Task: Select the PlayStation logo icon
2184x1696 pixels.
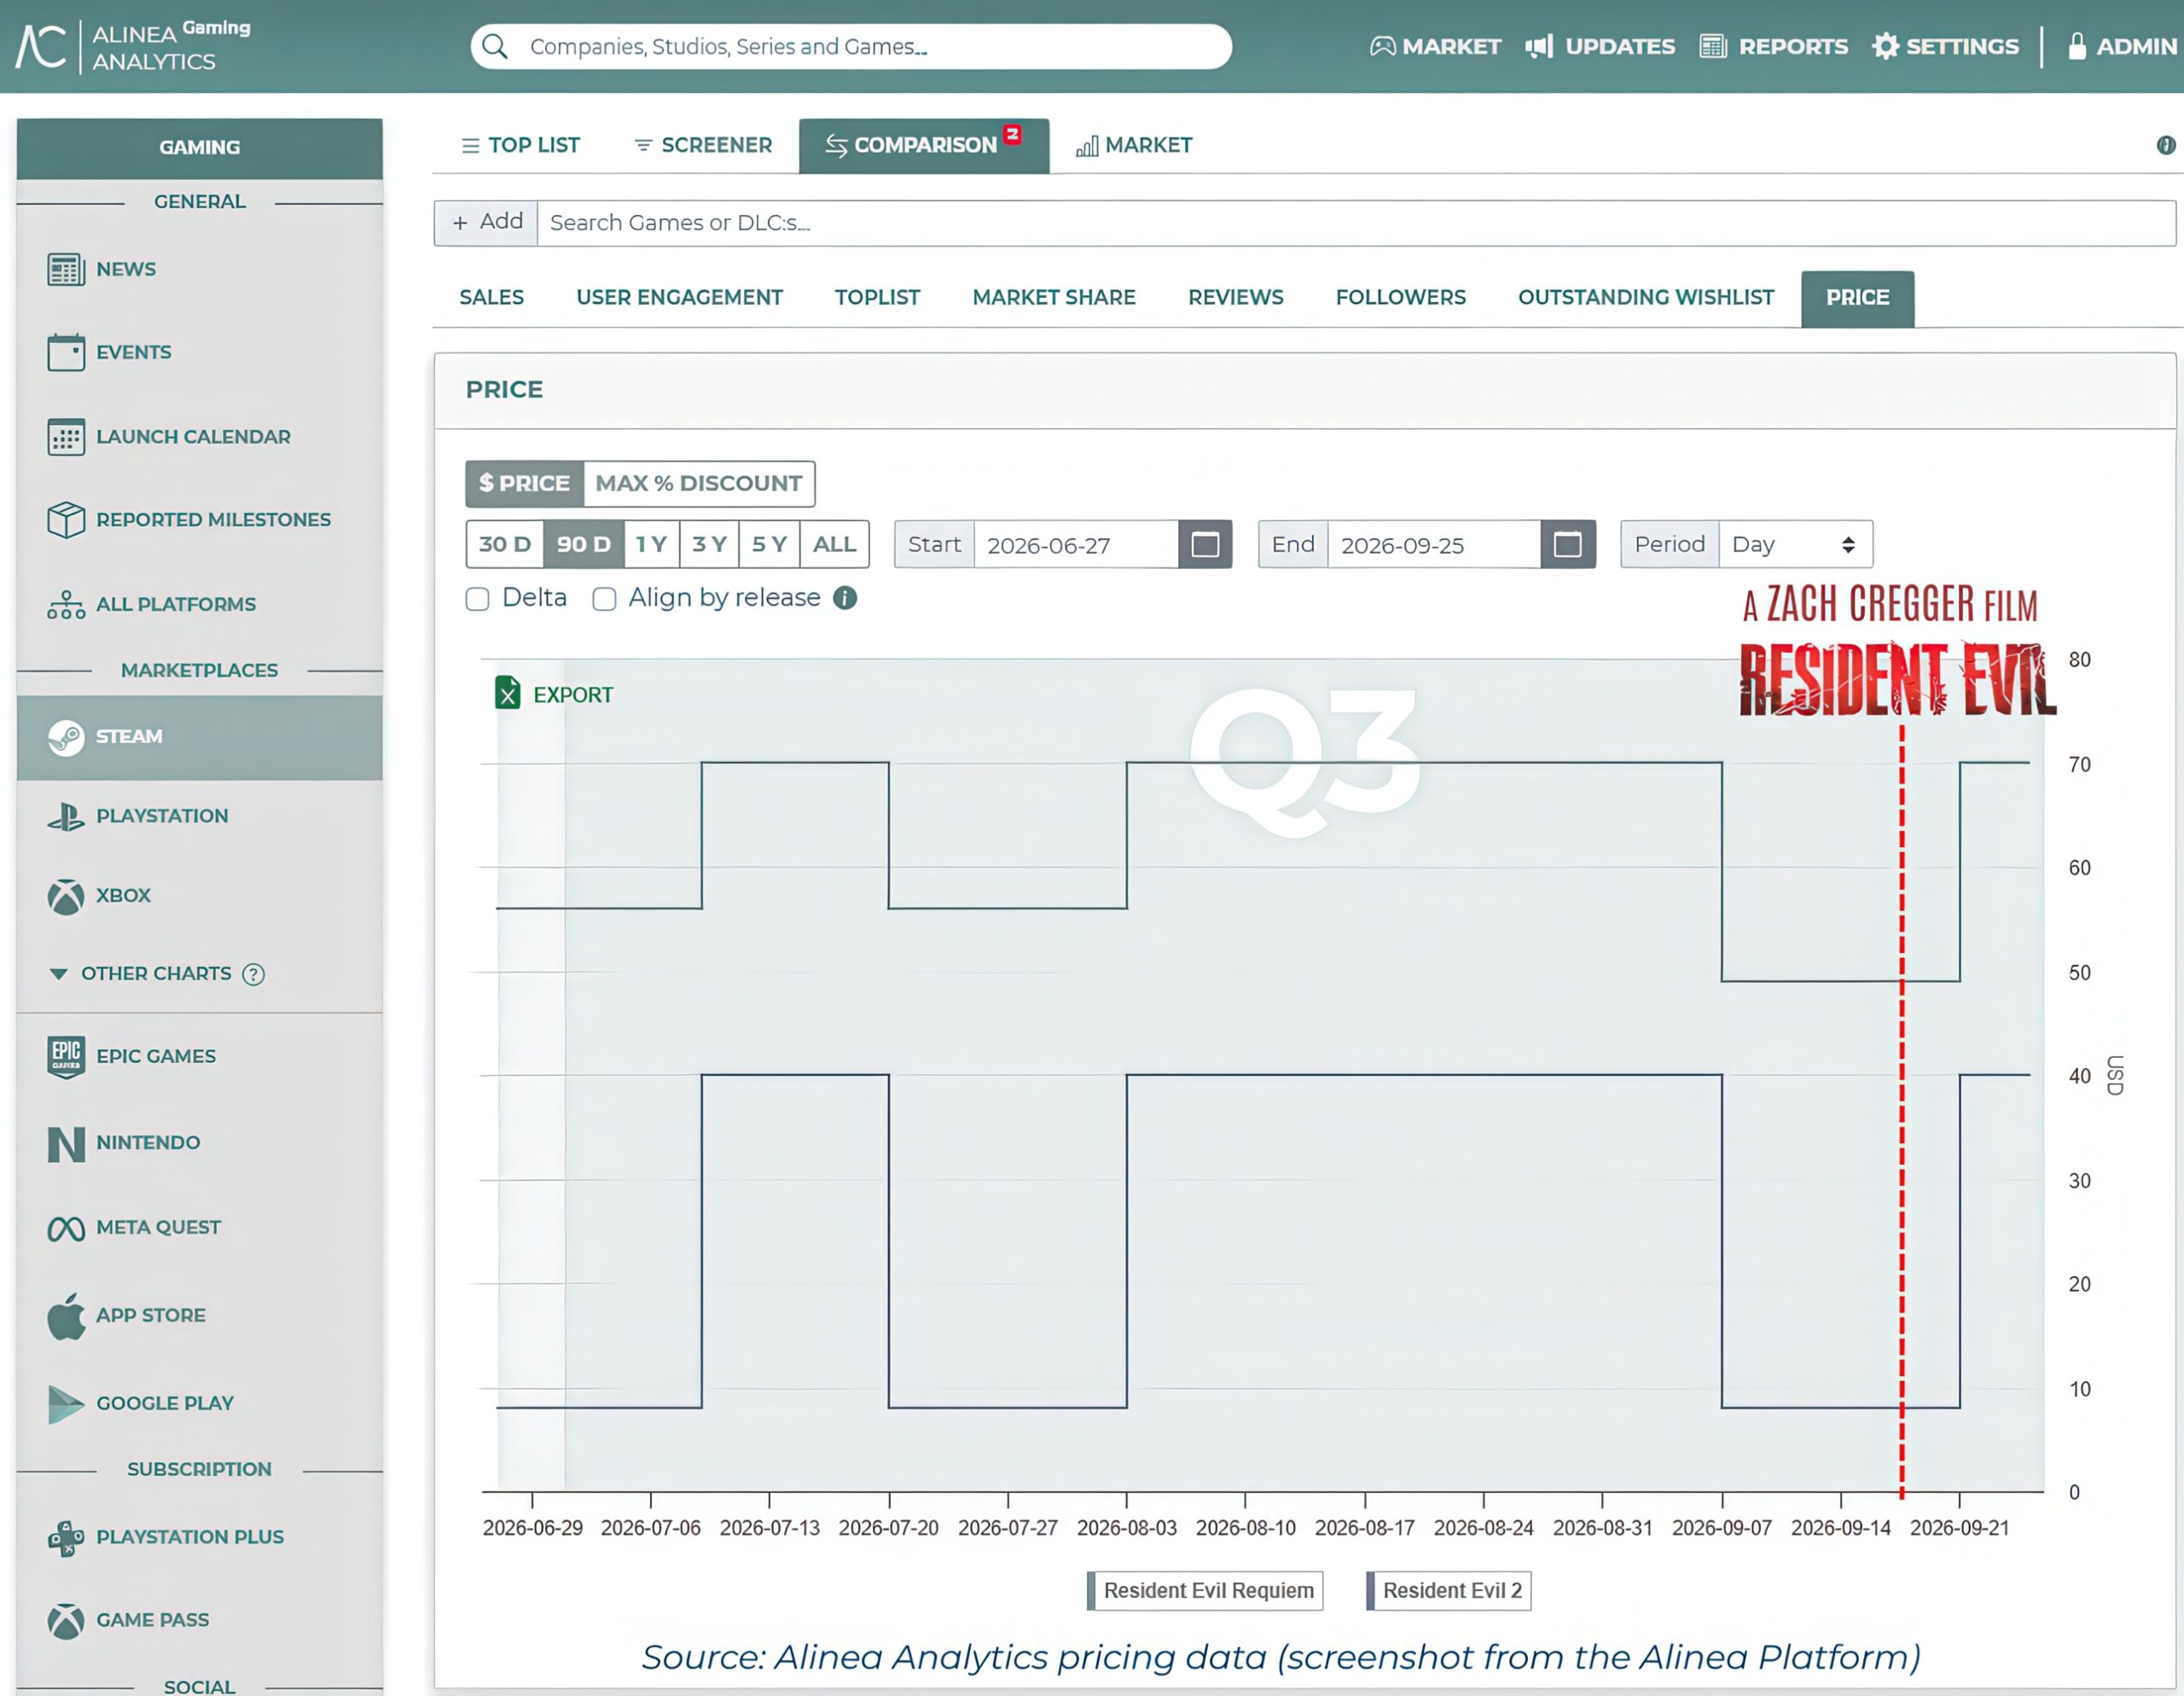Action: coord(66,816)
